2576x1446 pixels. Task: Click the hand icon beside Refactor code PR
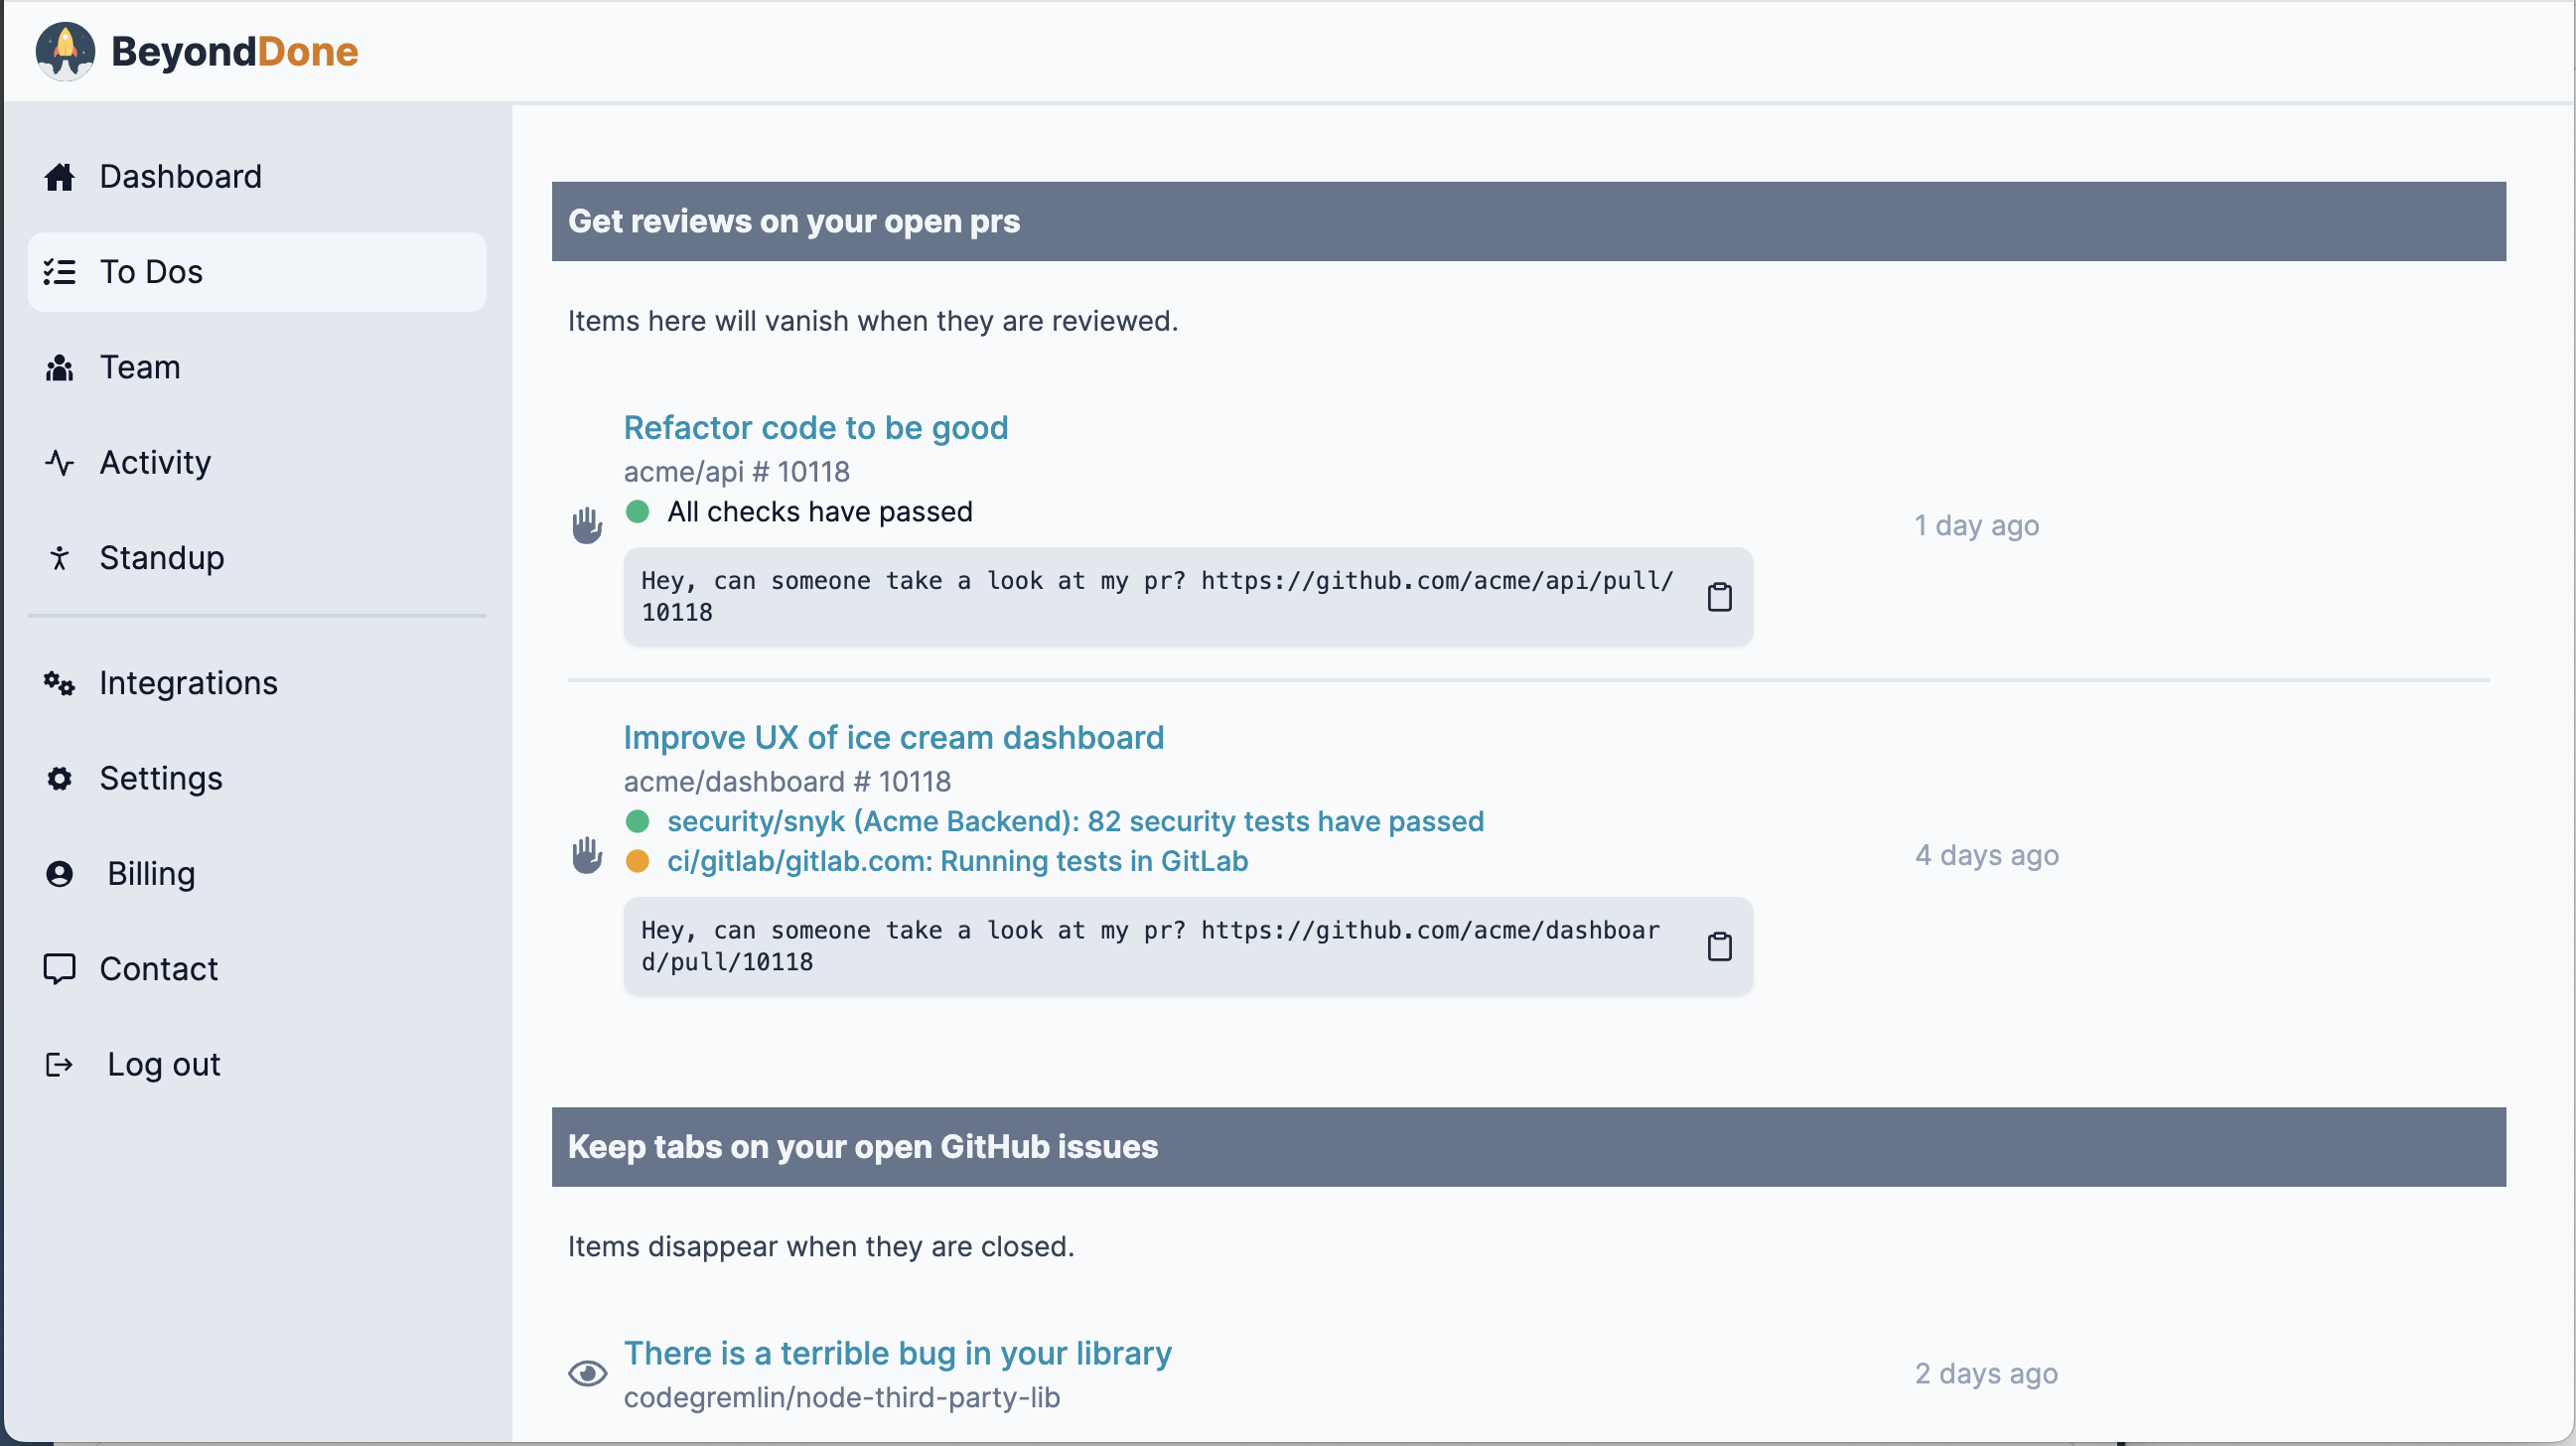[x=587, y=525]
